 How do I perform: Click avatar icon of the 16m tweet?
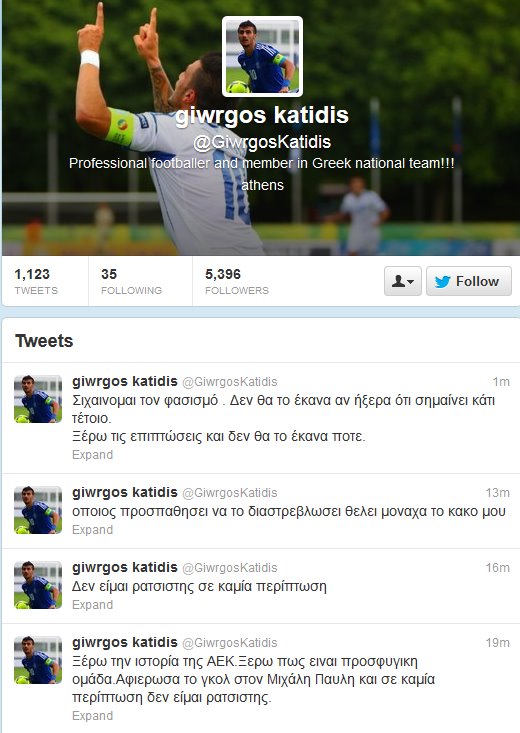[x=38, y=585]
